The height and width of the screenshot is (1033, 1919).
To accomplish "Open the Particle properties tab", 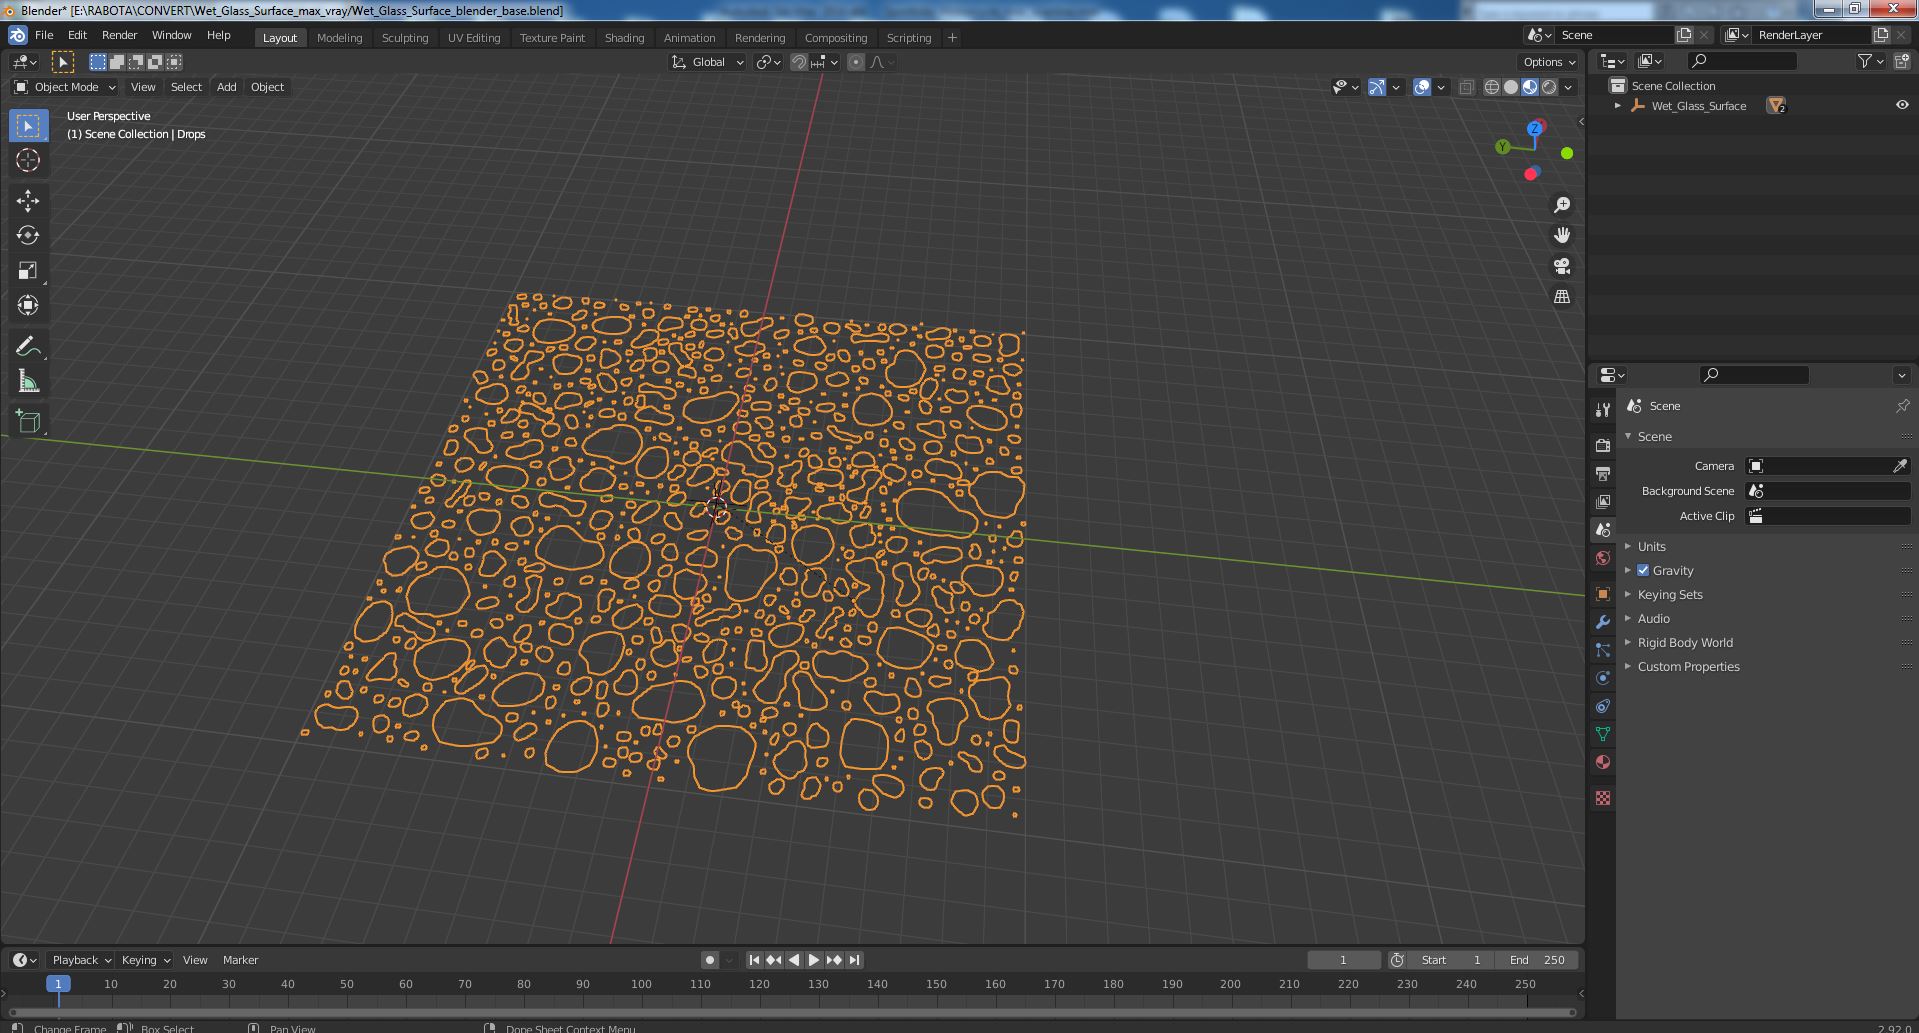I will pyautogui.click(x=1603, y=650).
